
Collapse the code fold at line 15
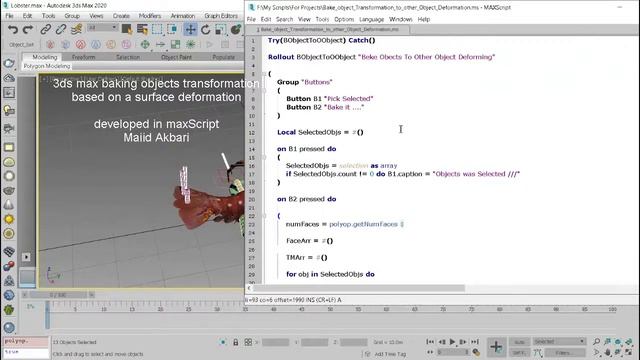coord(264,158)
